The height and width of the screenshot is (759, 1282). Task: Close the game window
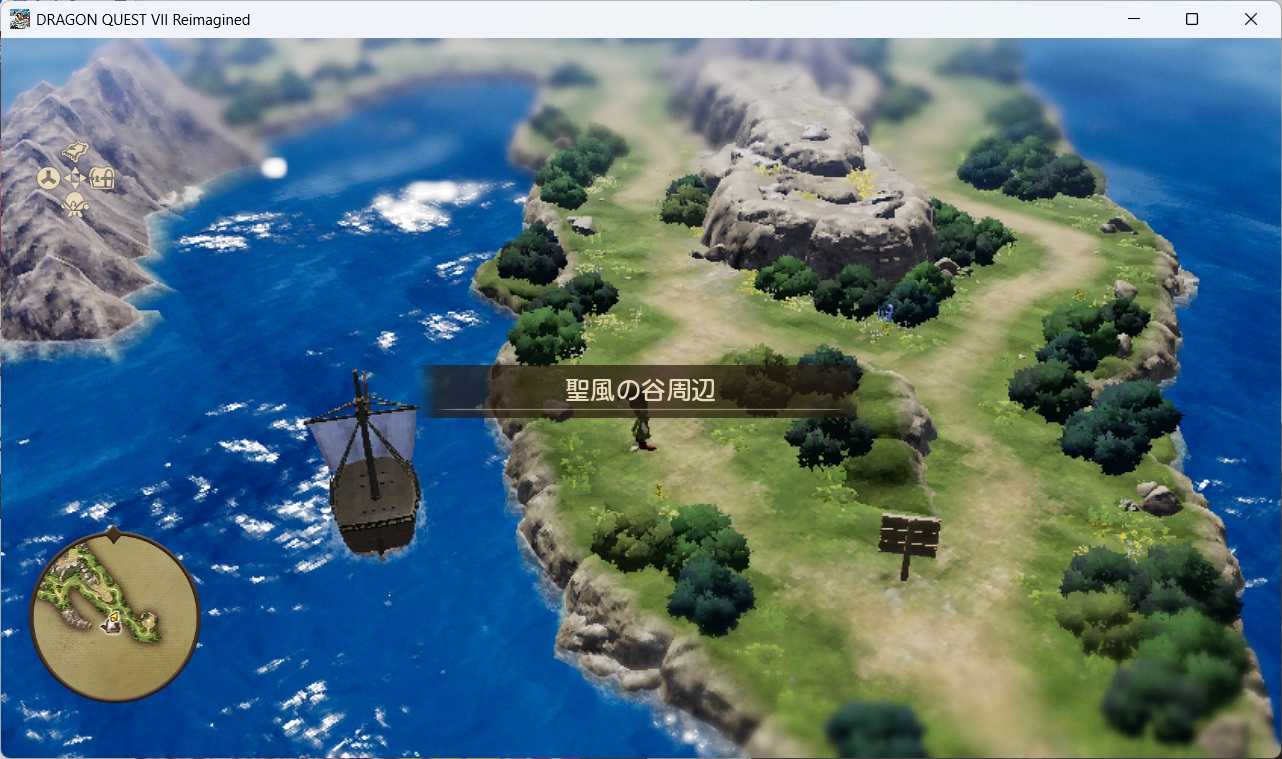[1251, 19]
